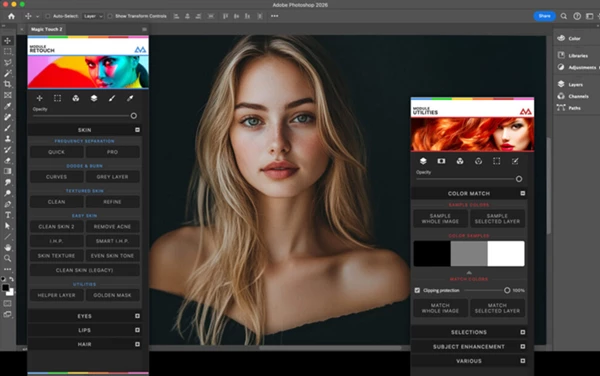Screen dimensions: 600x376
Task: Click QUICK frequency separation button
Action: [57, 152]
